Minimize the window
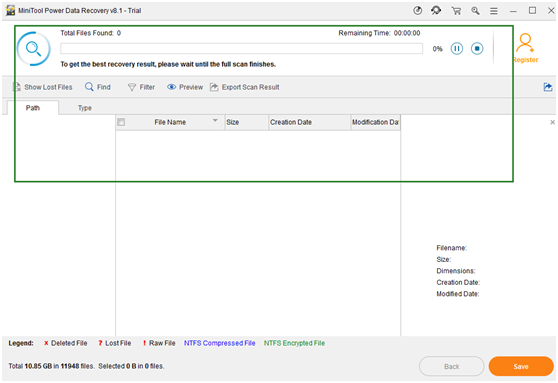This screenshot has height=383, width=558. point(513,11)
